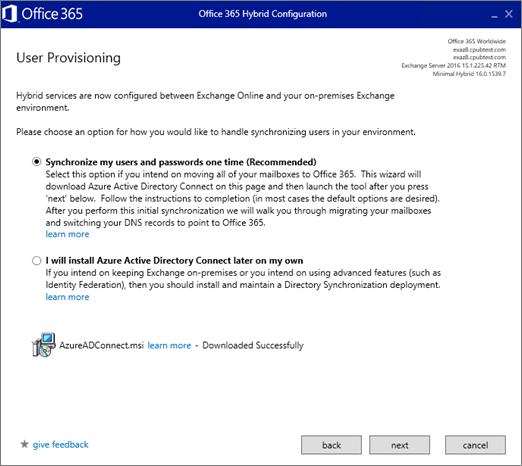Open learn more next to AzureADConnect.msi

click(169, 345)
